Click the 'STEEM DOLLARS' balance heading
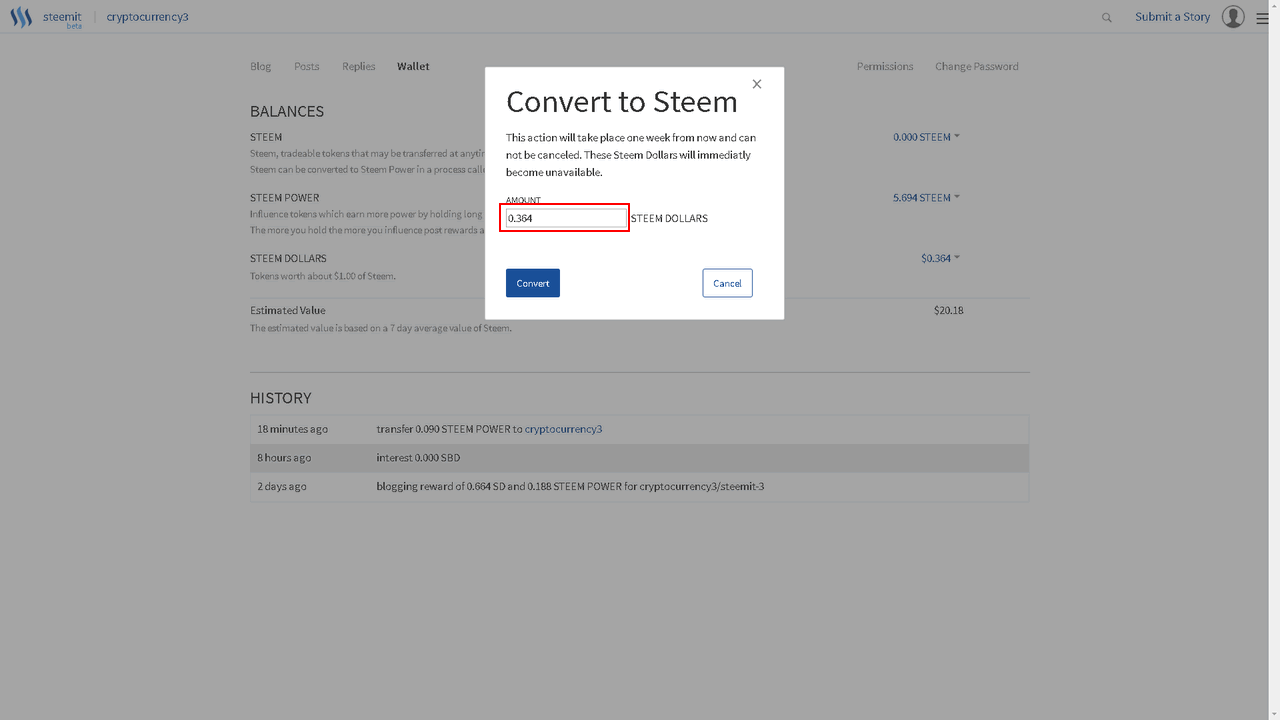The width and height of the screenshot is (1280, 720). [288, 258]
